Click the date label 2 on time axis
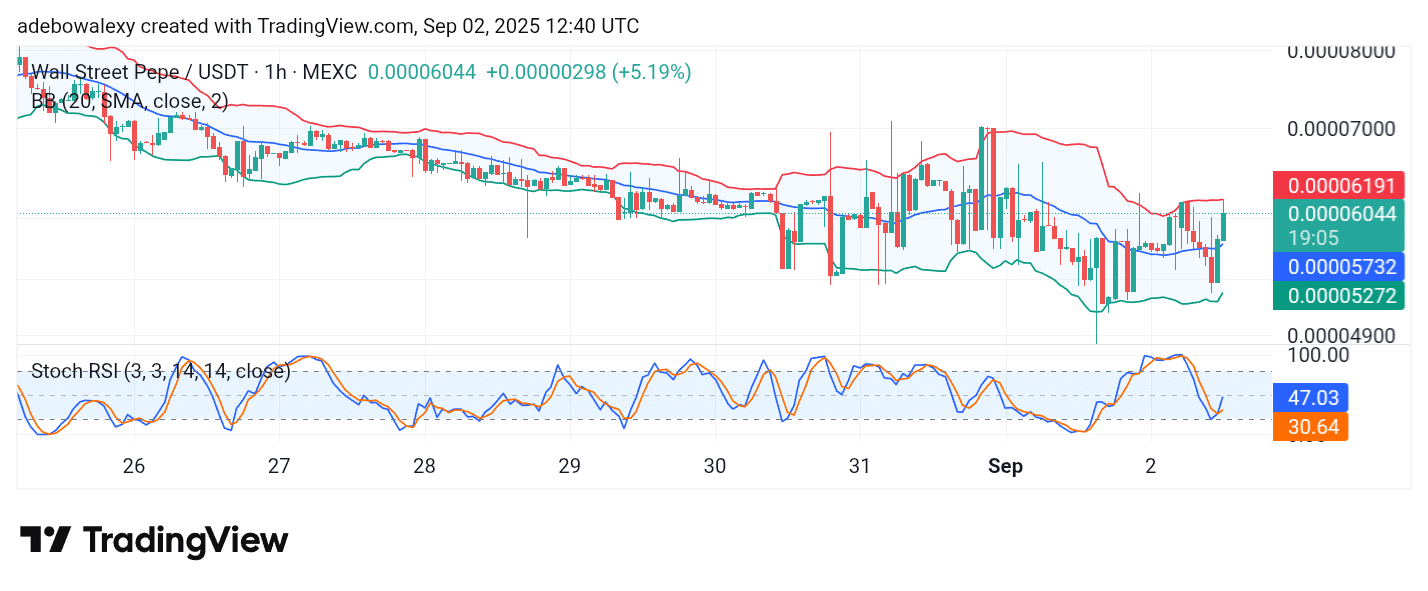The image size is (1428, 591). pos(1150,466)
